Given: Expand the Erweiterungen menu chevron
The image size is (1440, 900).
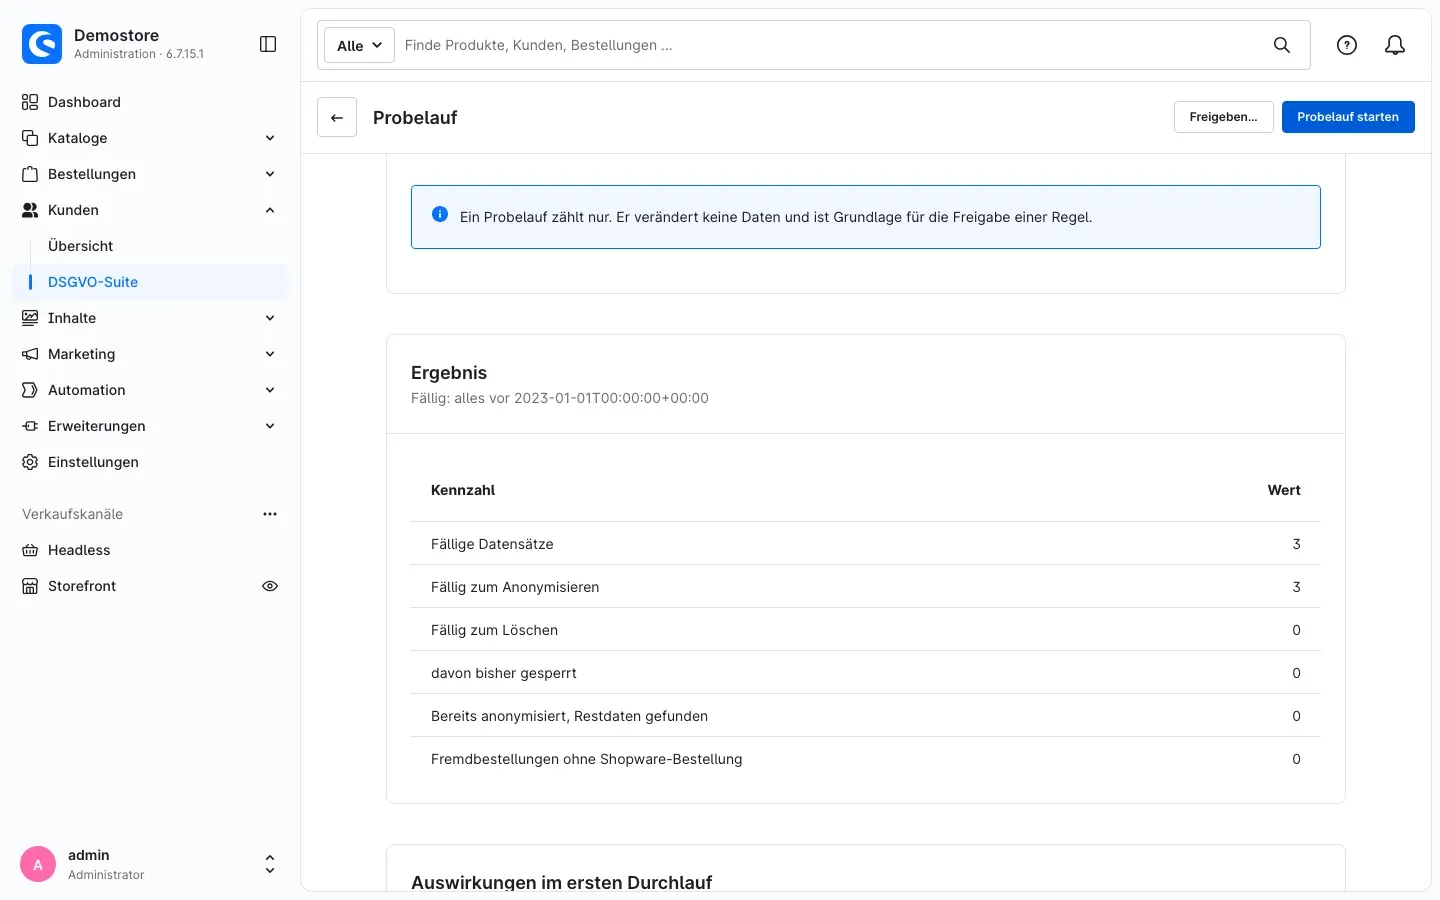Looking at the screenshot, I should (x=270, y=426).
